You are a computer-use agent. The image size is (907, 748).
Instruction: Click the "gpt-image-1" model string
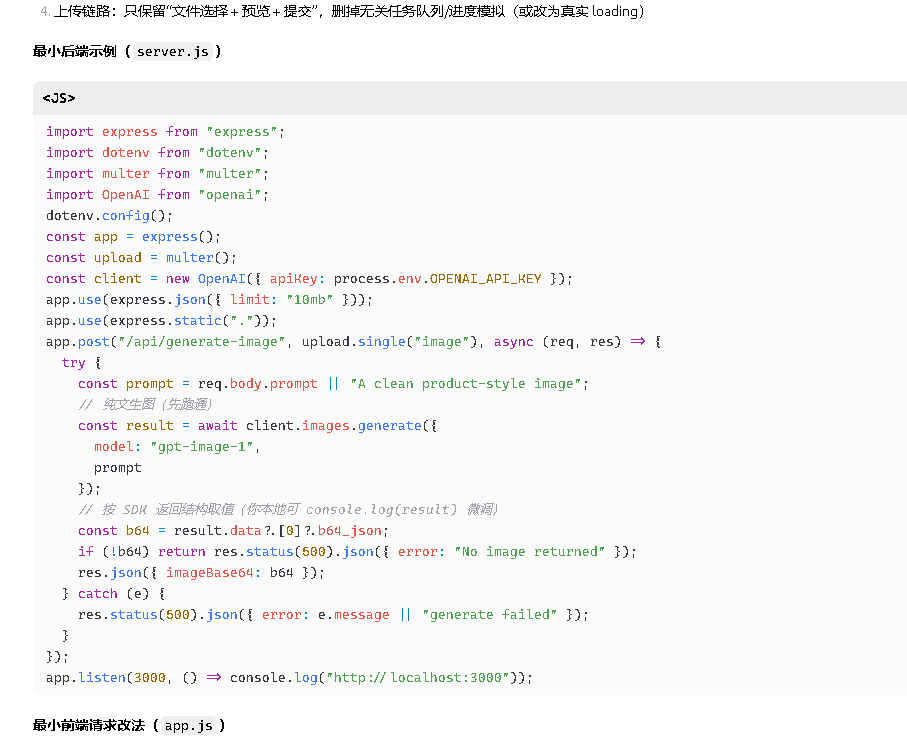click(204, 446)
